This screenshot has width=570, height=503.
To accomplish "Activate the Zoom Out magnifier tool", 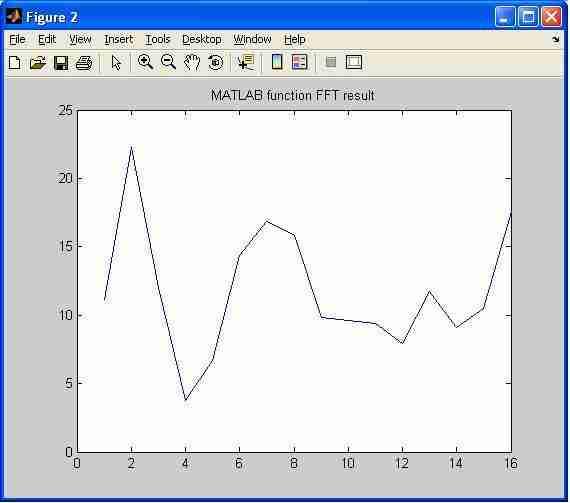I will (168, 62).
